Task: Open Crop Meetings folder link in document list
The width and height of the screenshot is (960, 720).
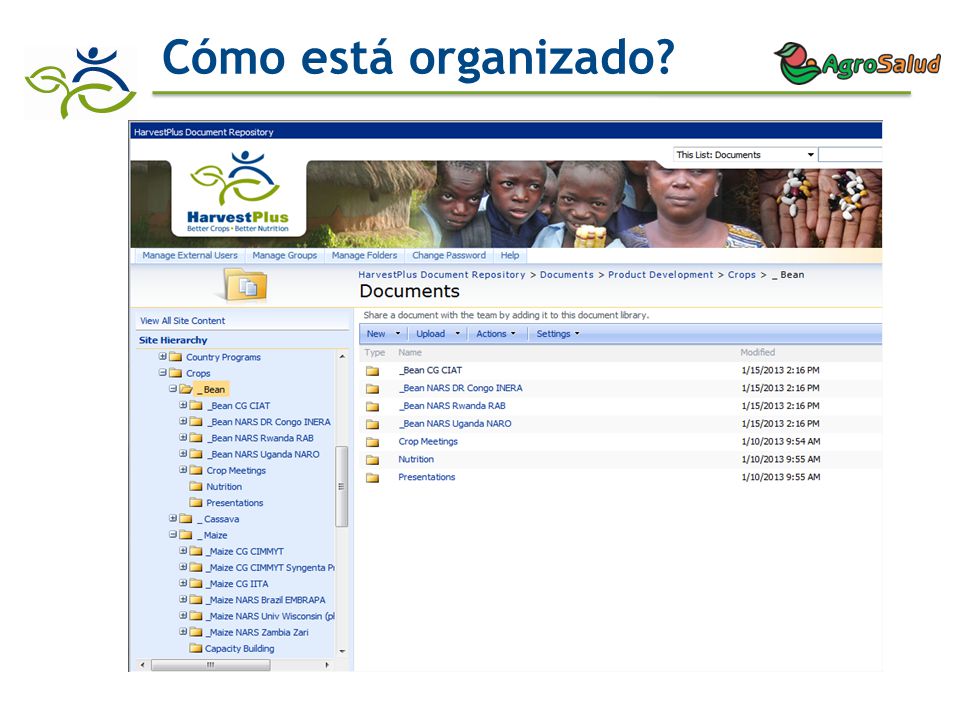Action: click(x=428, y=441)
